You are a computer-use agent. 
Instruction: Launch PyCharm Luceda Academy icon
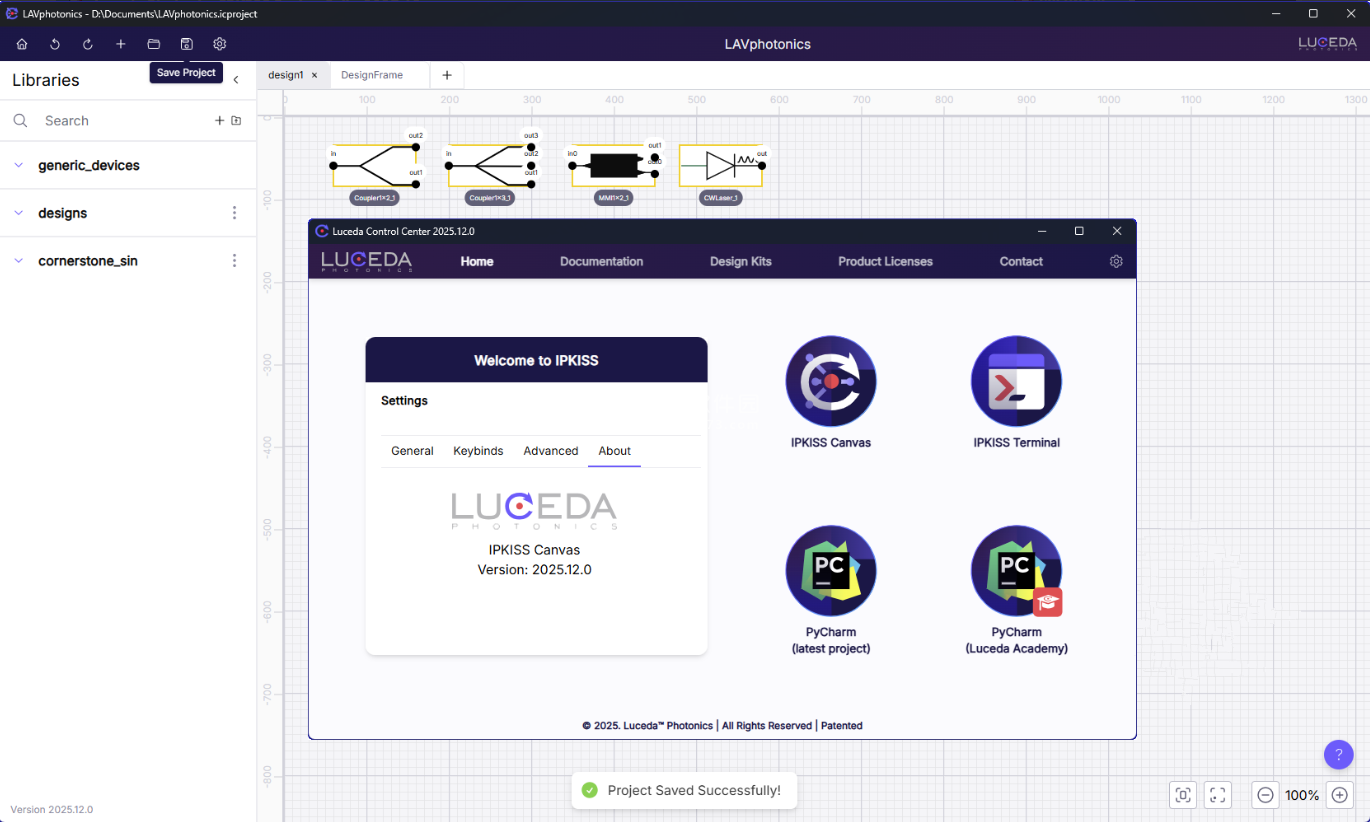point(1016,571)
